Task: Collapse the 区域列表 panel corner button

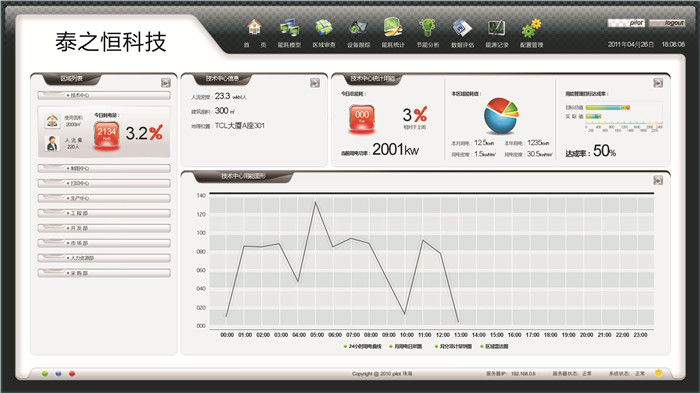Action: coord(166,83)
